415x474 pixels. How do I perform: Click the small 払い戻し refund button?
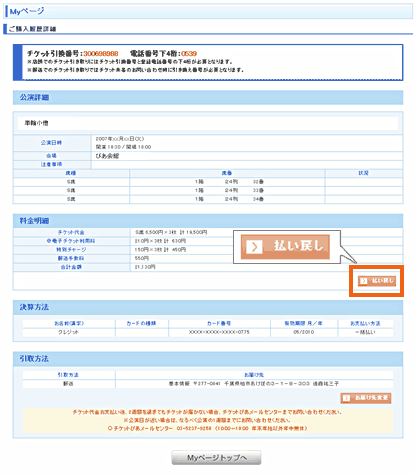tap(377, 281)
